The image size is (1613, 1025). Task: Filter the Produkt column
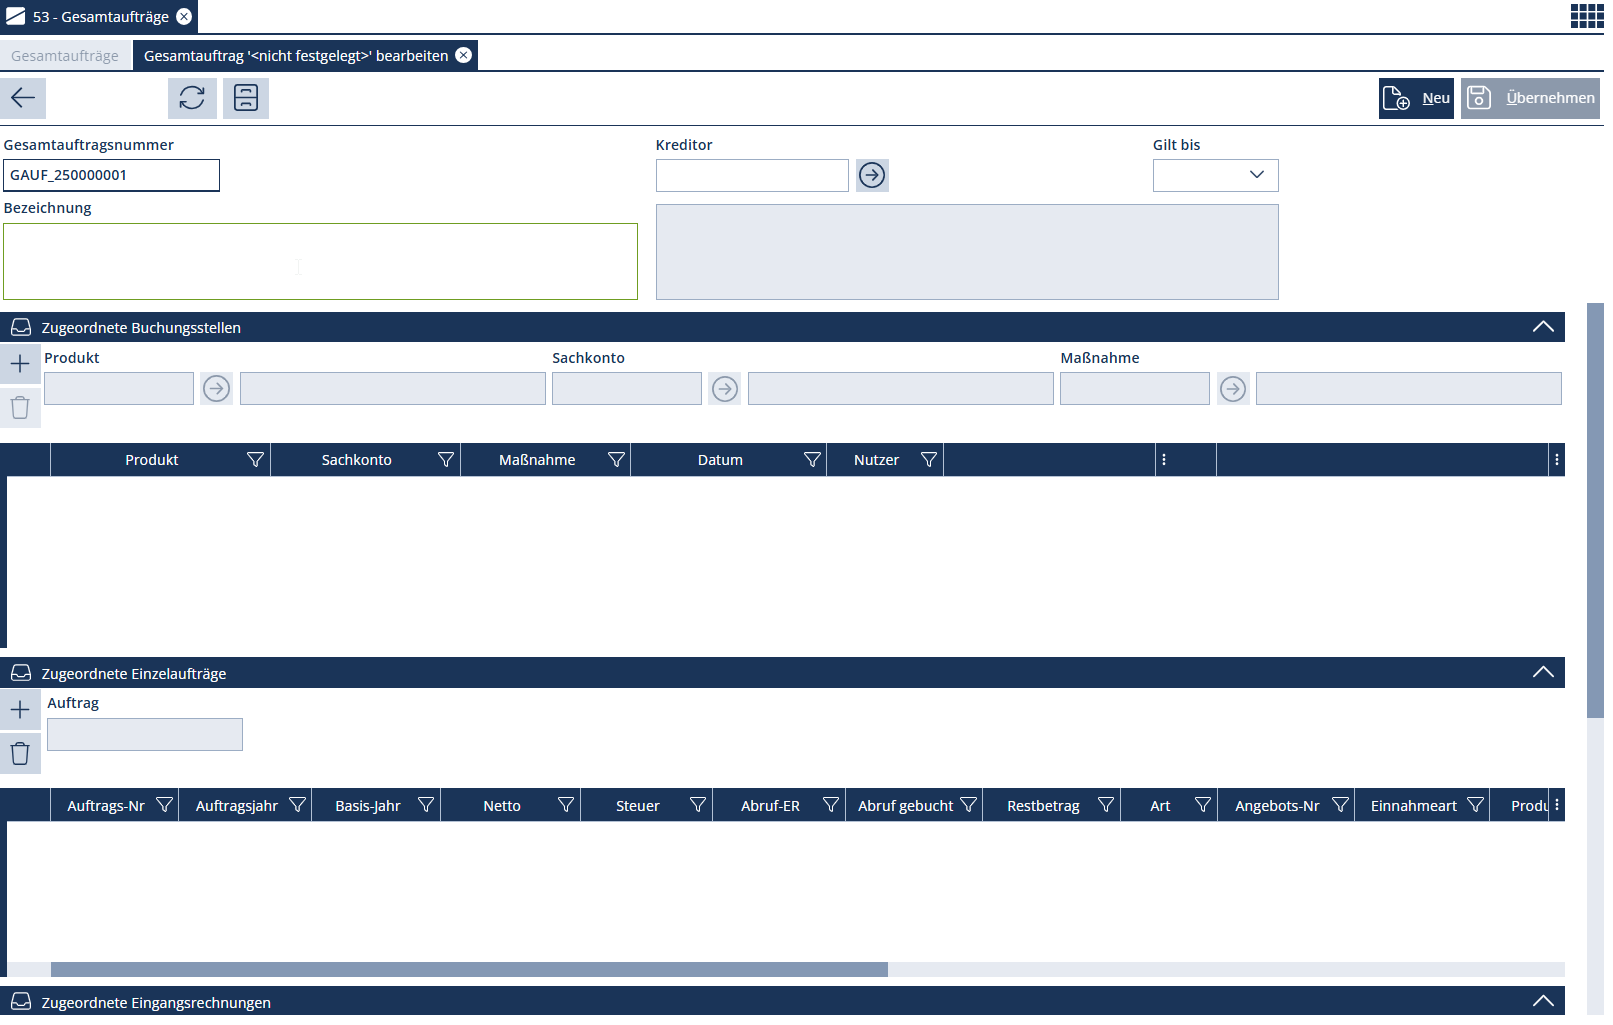(x=255, y=460)
